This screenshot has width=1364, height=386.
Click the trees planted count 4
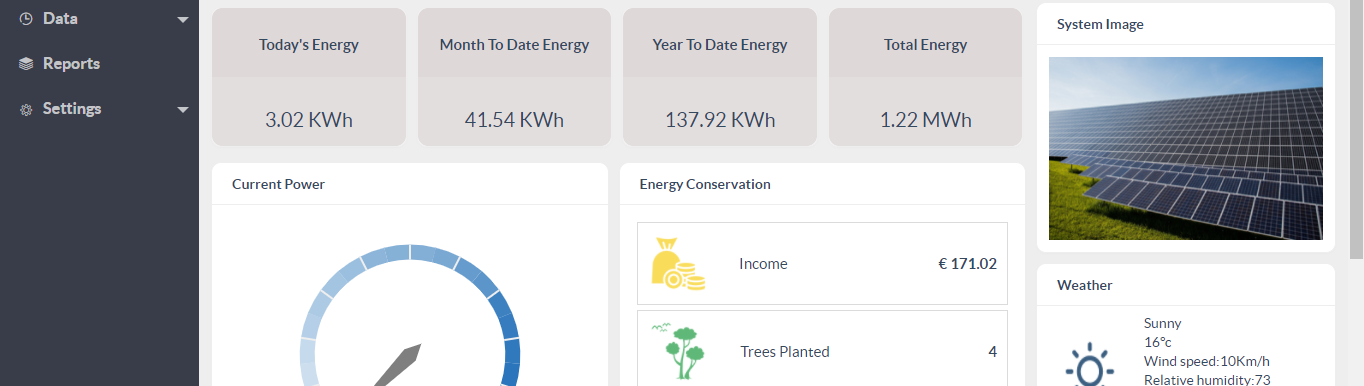[992, 351]
